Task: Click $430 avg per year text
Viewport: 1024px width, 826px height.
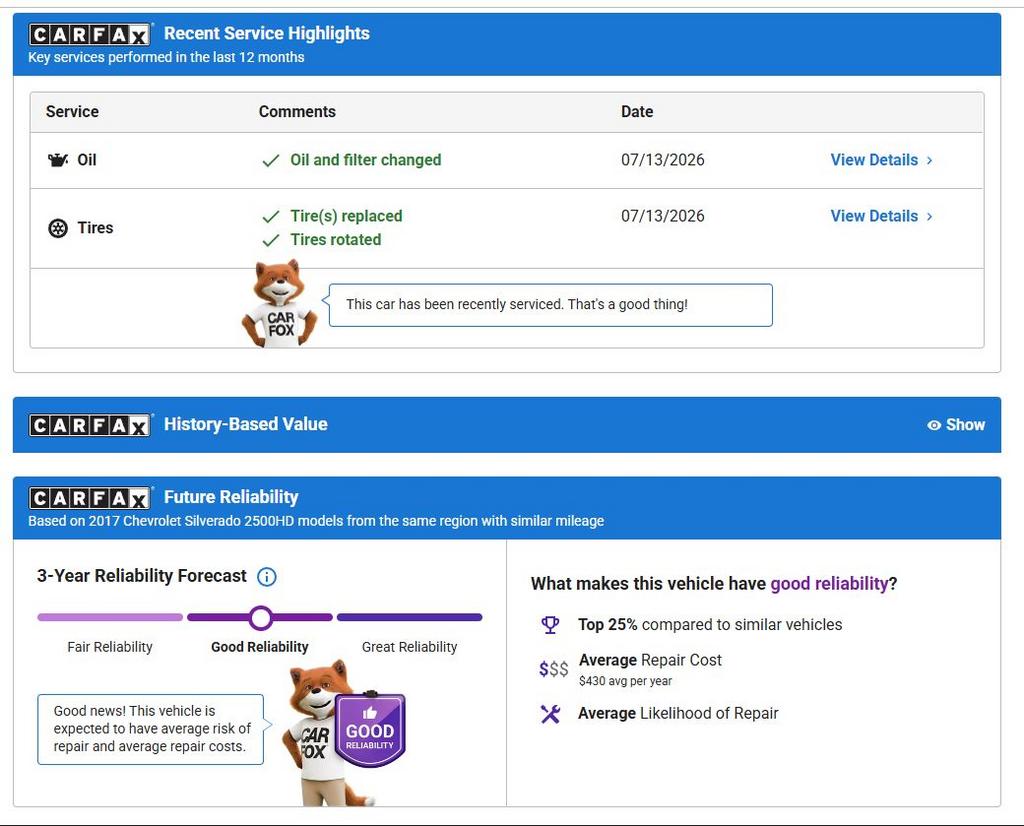Action: (625, 681)
